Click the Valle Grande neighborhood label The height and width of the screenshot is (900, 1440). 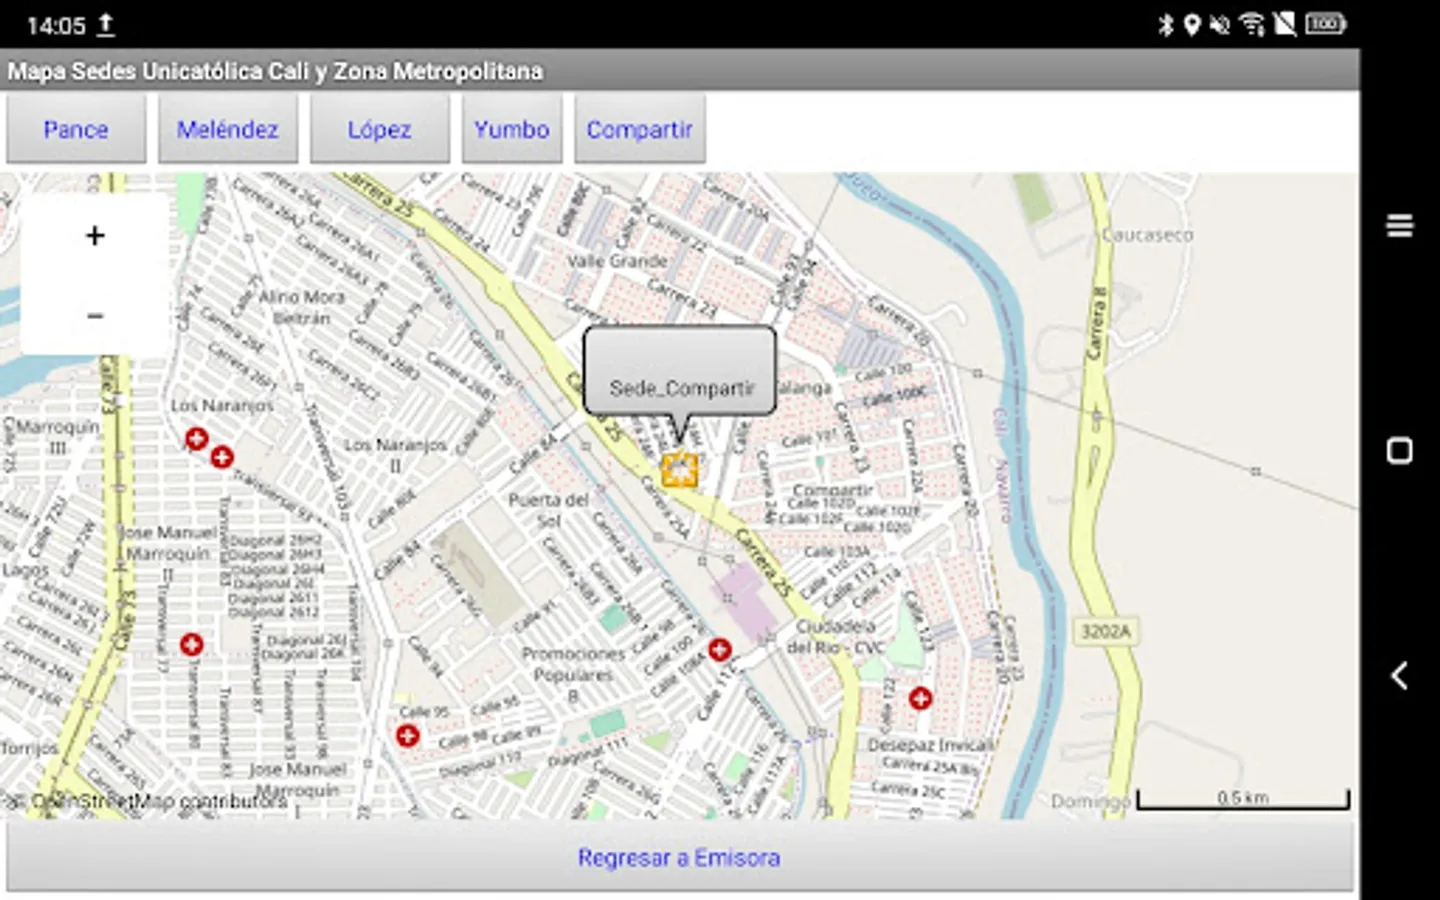[617, 261]
